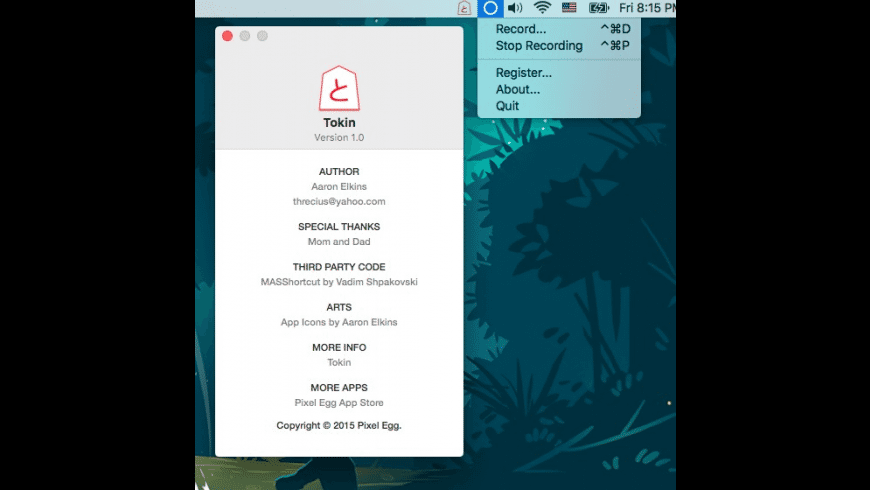Choose Register... menu entry
The image size is (870, 490).
click(559, 73)
